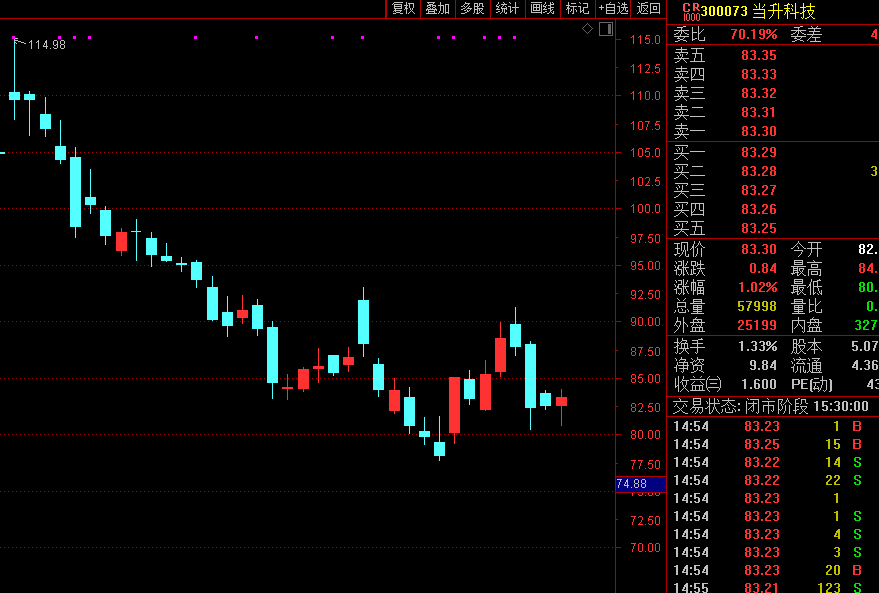The width and height of the screenshot is (879, 593).
Task: Select 多股 multi-stock view
Action: (x=472, y=9)
